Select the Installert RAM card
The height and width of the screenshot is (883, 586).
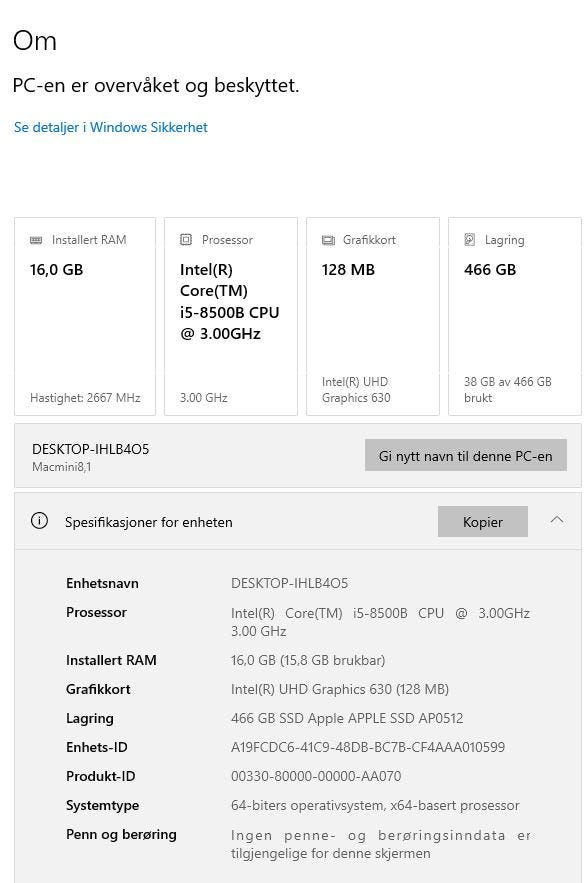pyautogui.click(x=85, y=316)
